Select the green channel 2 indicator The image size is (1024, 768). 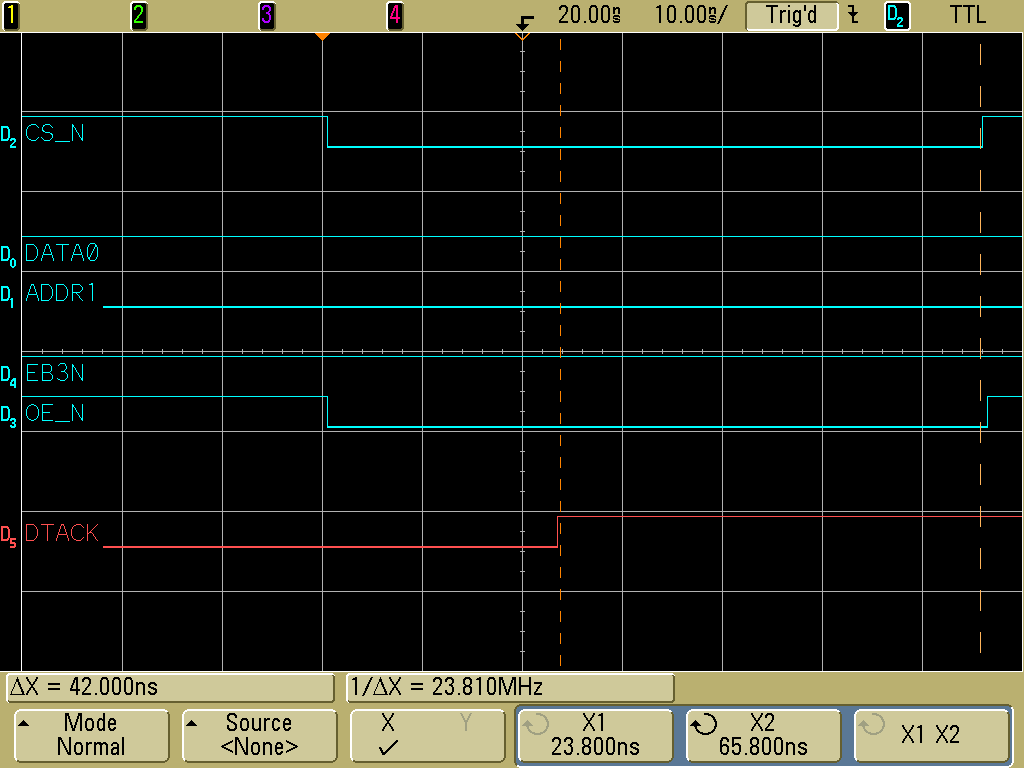click(x=138, y=15)
